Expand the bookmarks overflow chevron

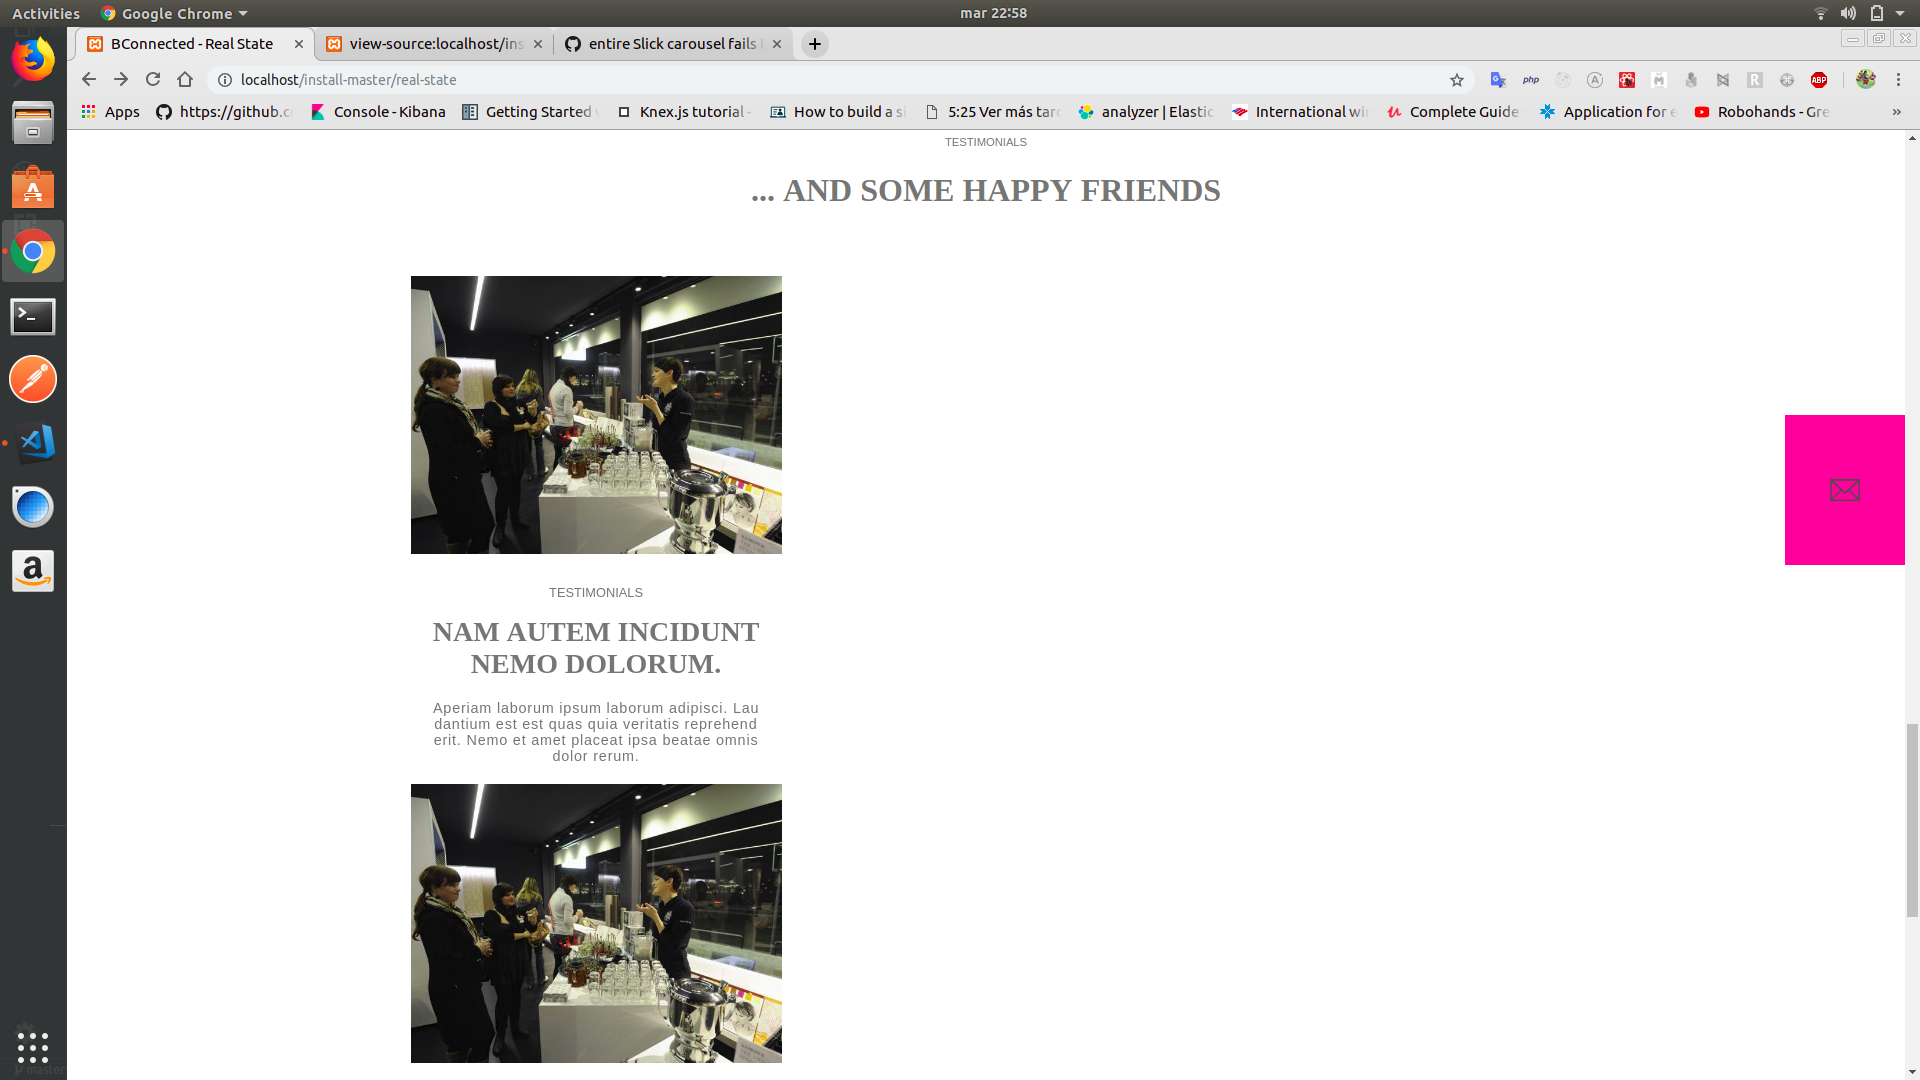click(x=1896, y=112)
